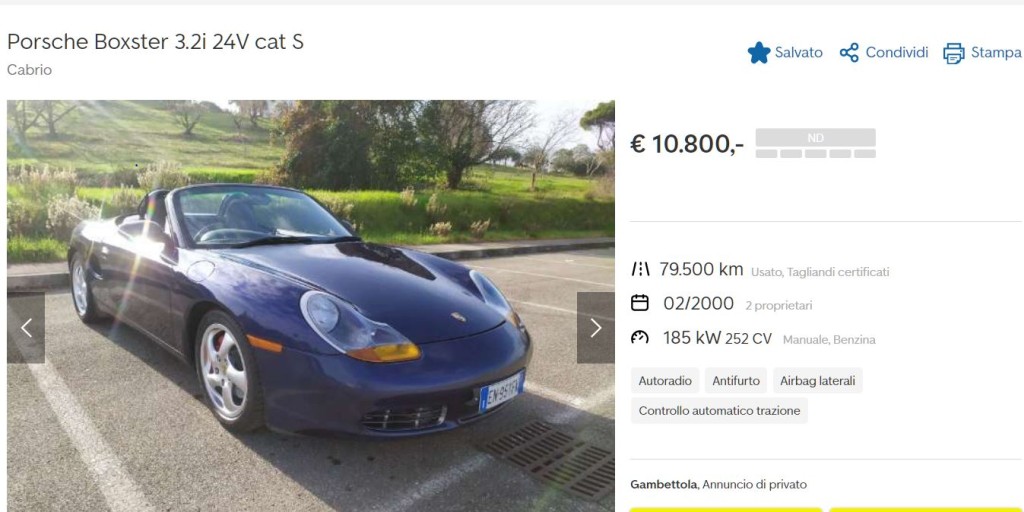Image resolution: width=1024 pixels, height=512 pixels.
Task: Show the previous photo with left arrow
Action: 26,328
